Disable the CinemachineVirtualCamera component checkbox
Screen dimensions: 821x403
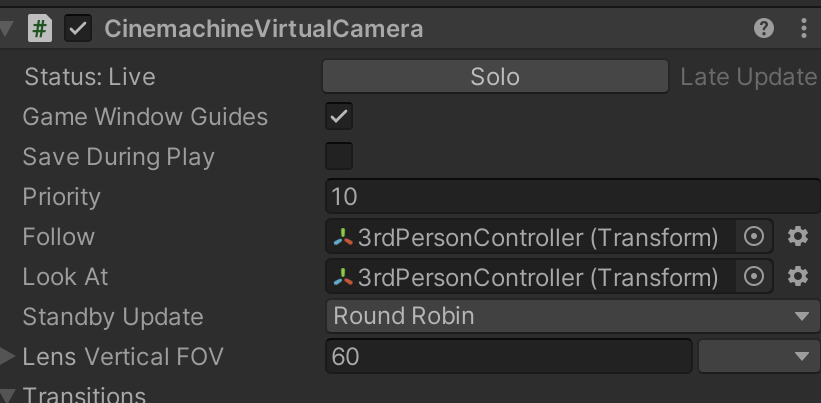click(x=78, y=29)
